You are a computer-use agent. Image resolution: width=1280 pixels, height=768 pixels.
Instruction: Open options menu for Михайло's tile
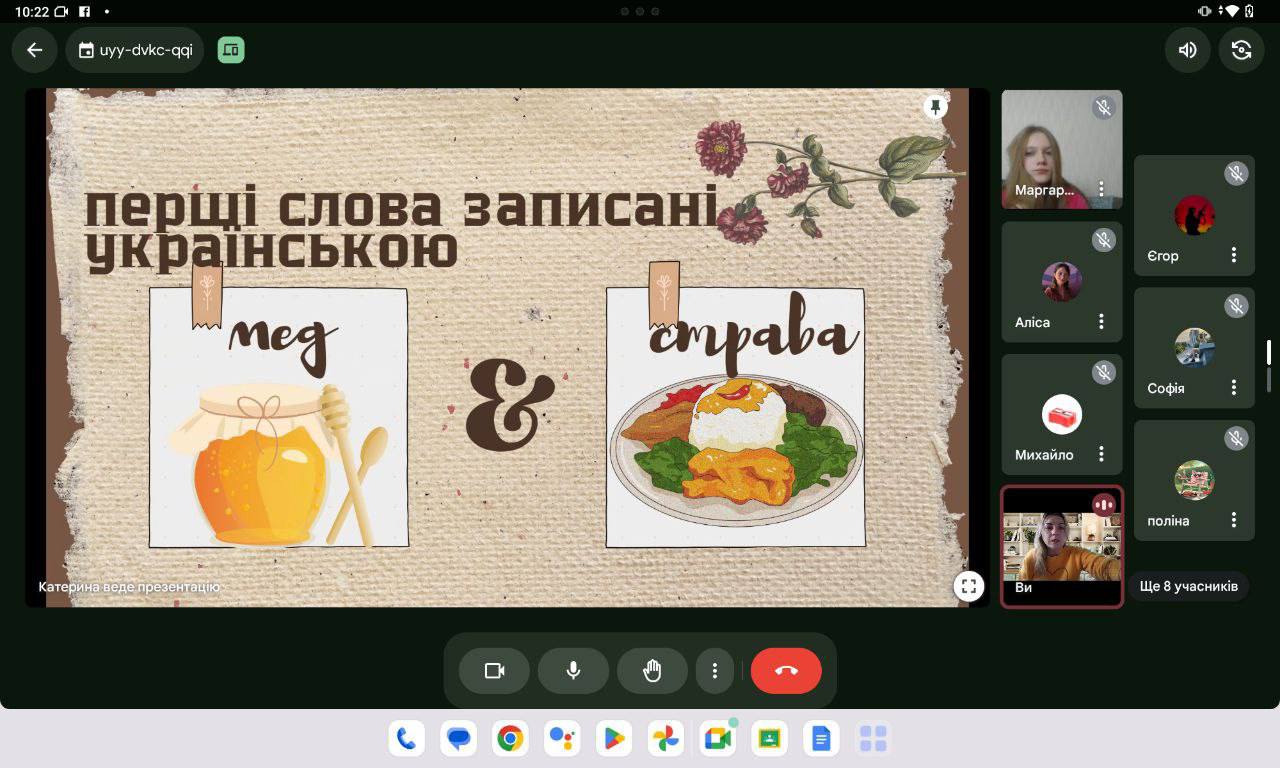click(1101, 455)
